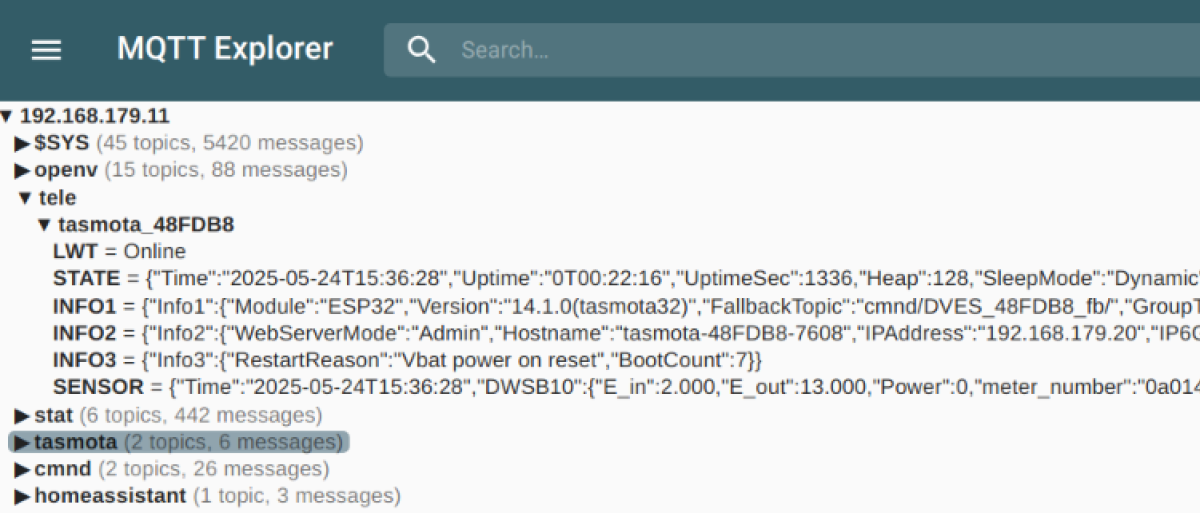Select the INFO3 topic entry
Screen dimensions: 1200x513
coord(86,360)
